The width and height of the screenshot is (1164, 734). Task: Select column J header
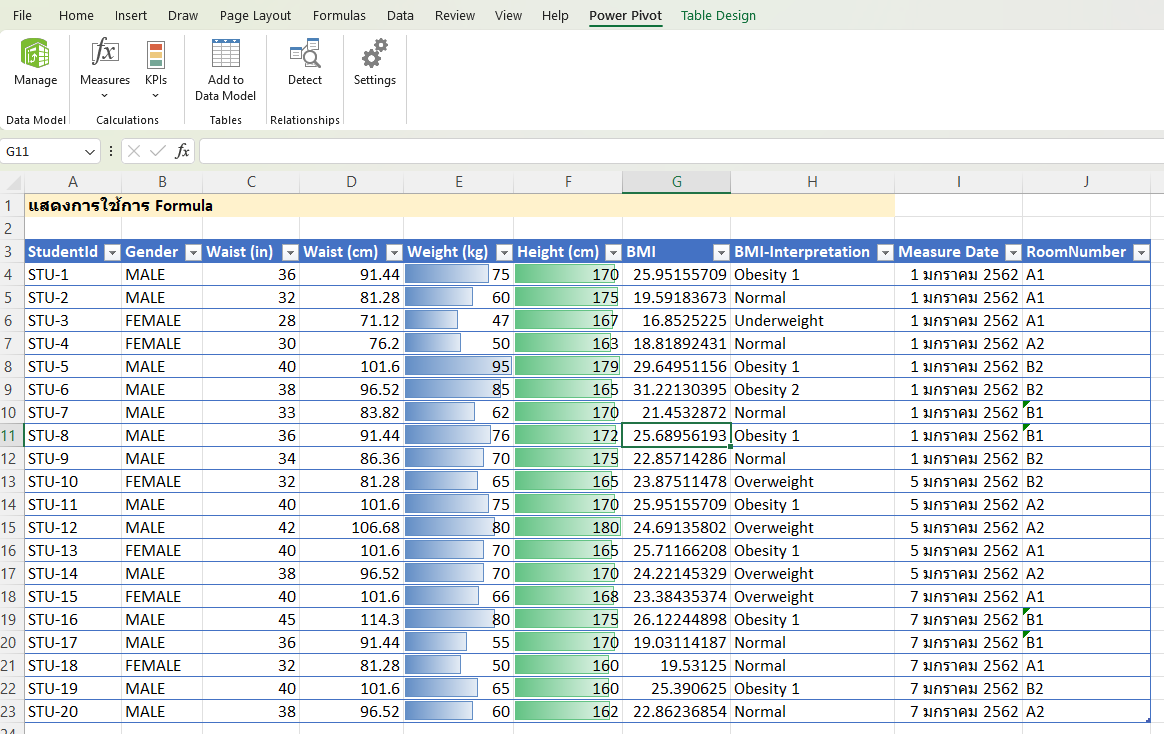[x=1086, y=182]
